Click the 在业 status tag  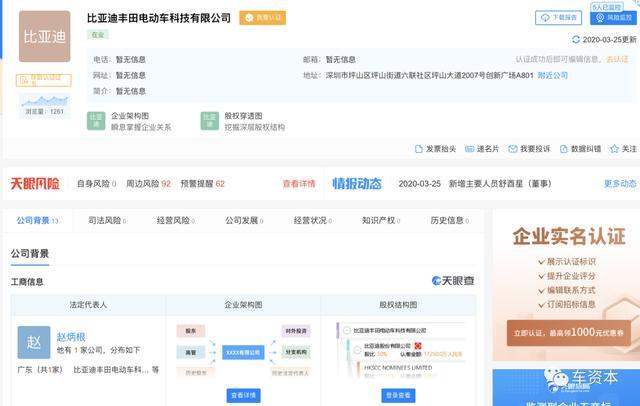(98, 35)
